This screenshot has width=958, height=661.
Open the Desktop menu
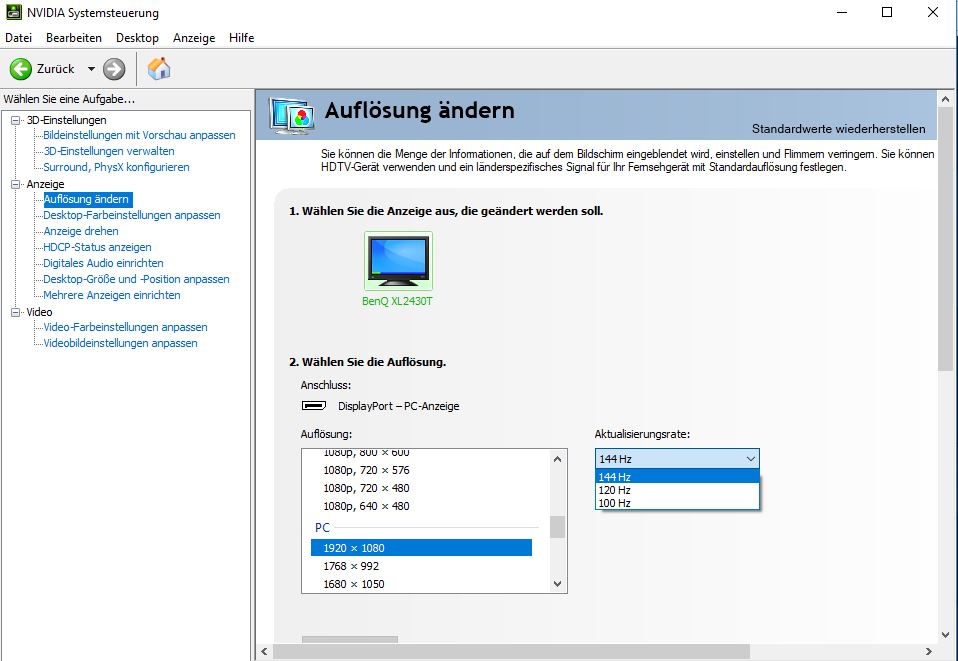(x=137, y=38)
